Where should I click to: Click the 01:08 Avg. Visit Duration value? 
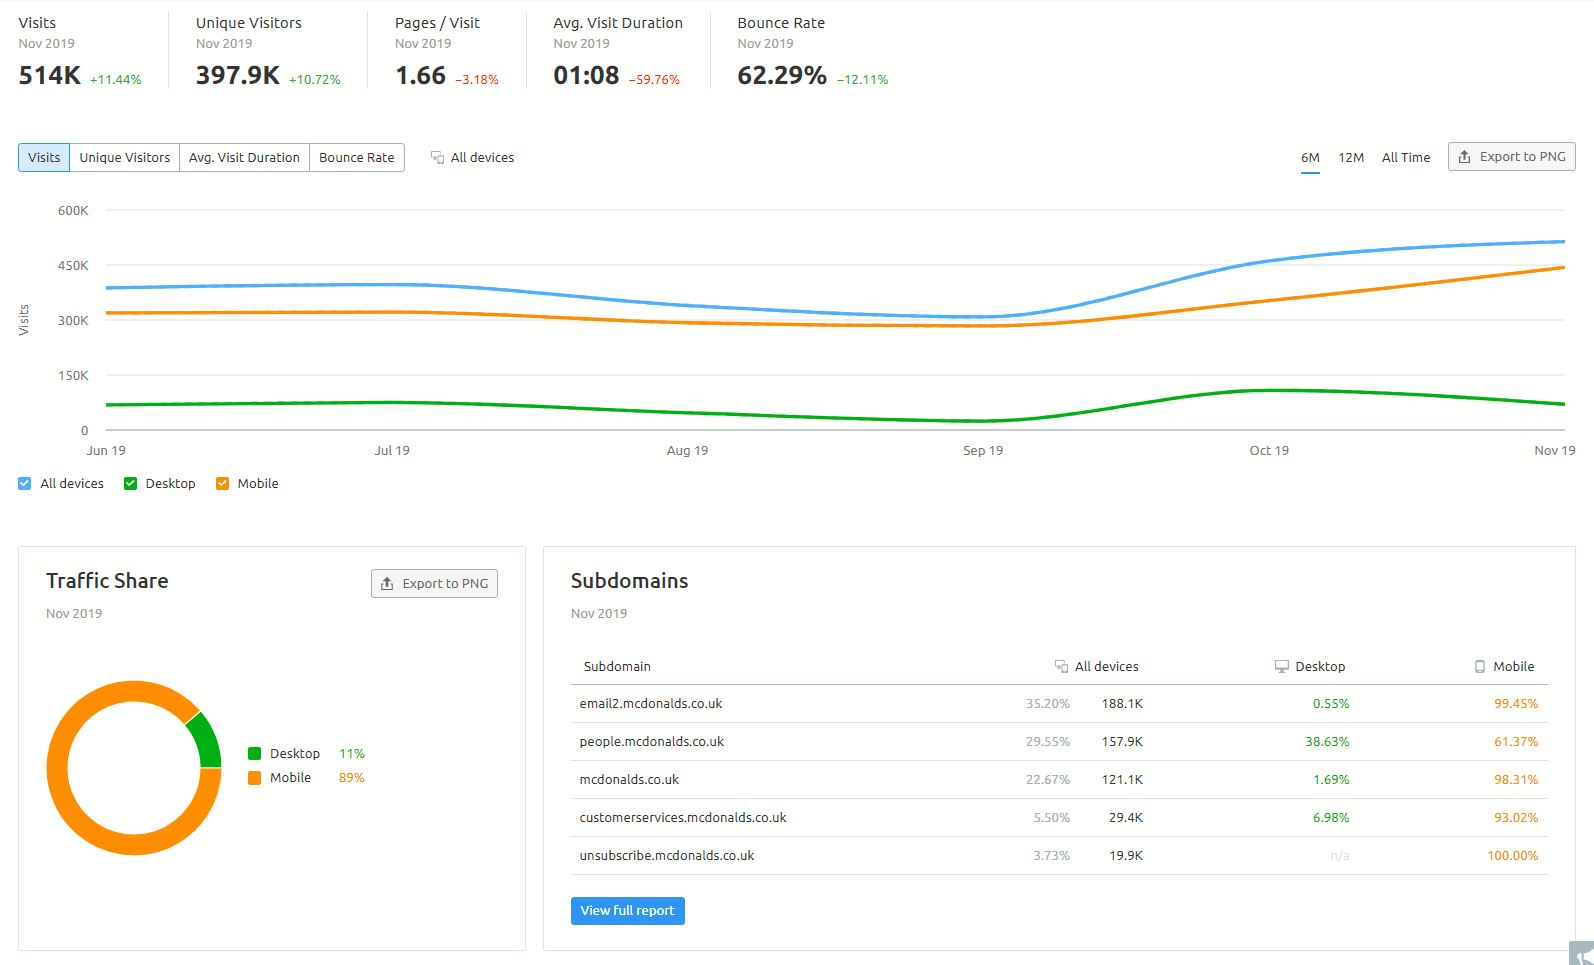[586, 76]
